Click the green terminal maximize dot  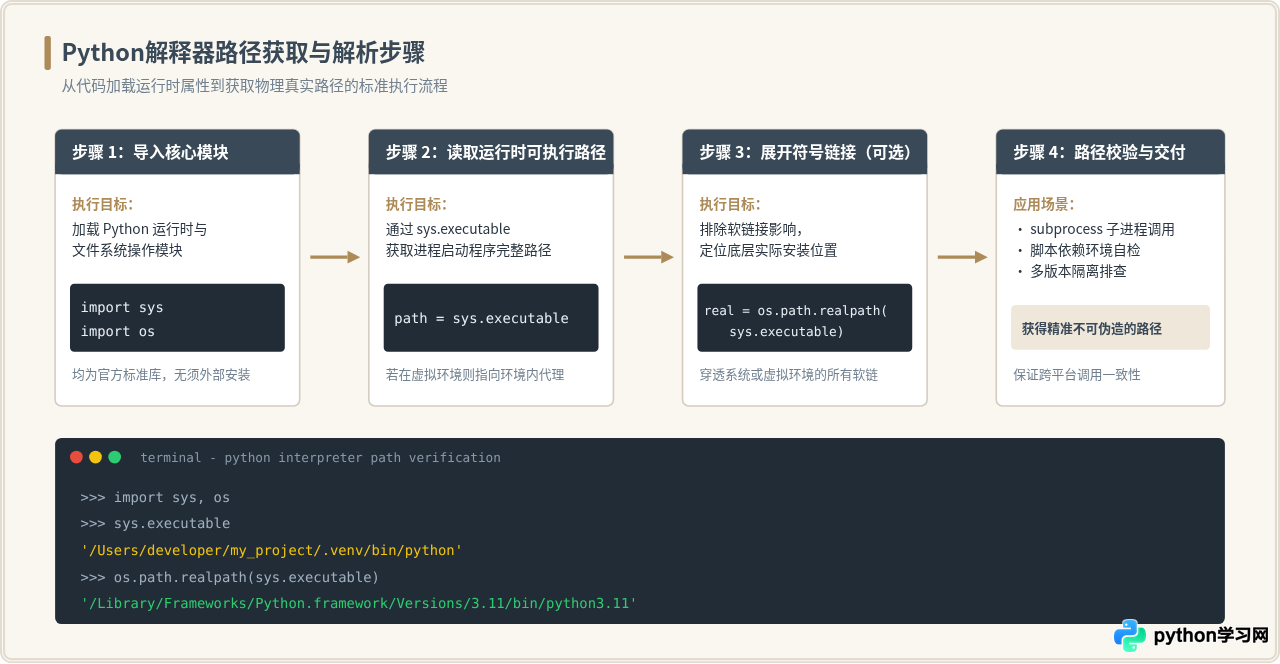point(115,457)
